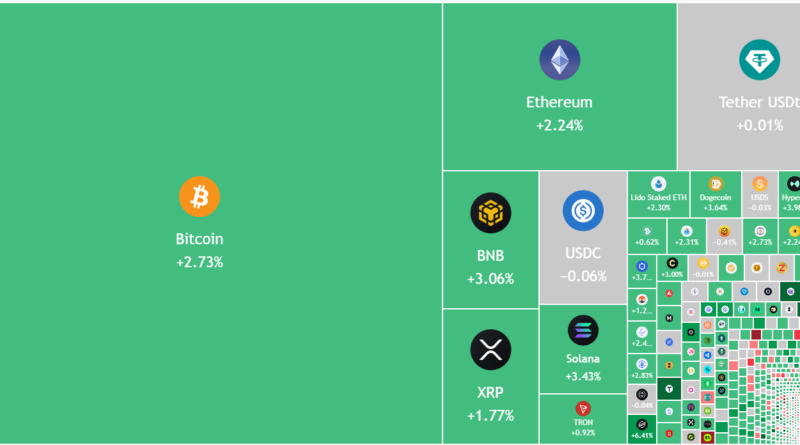Click the BNB +3.06% change value
The height and width of the screenshot is (445, 800).
(x=490, y=278)
